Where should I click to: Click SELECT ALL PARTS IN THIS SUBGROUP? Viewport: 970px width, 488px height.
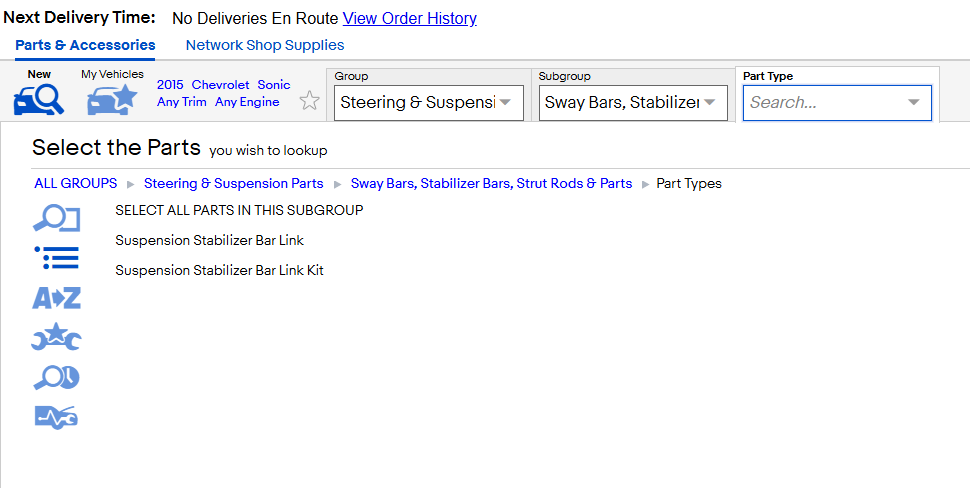pyautogui.click(x=239, y=210)
